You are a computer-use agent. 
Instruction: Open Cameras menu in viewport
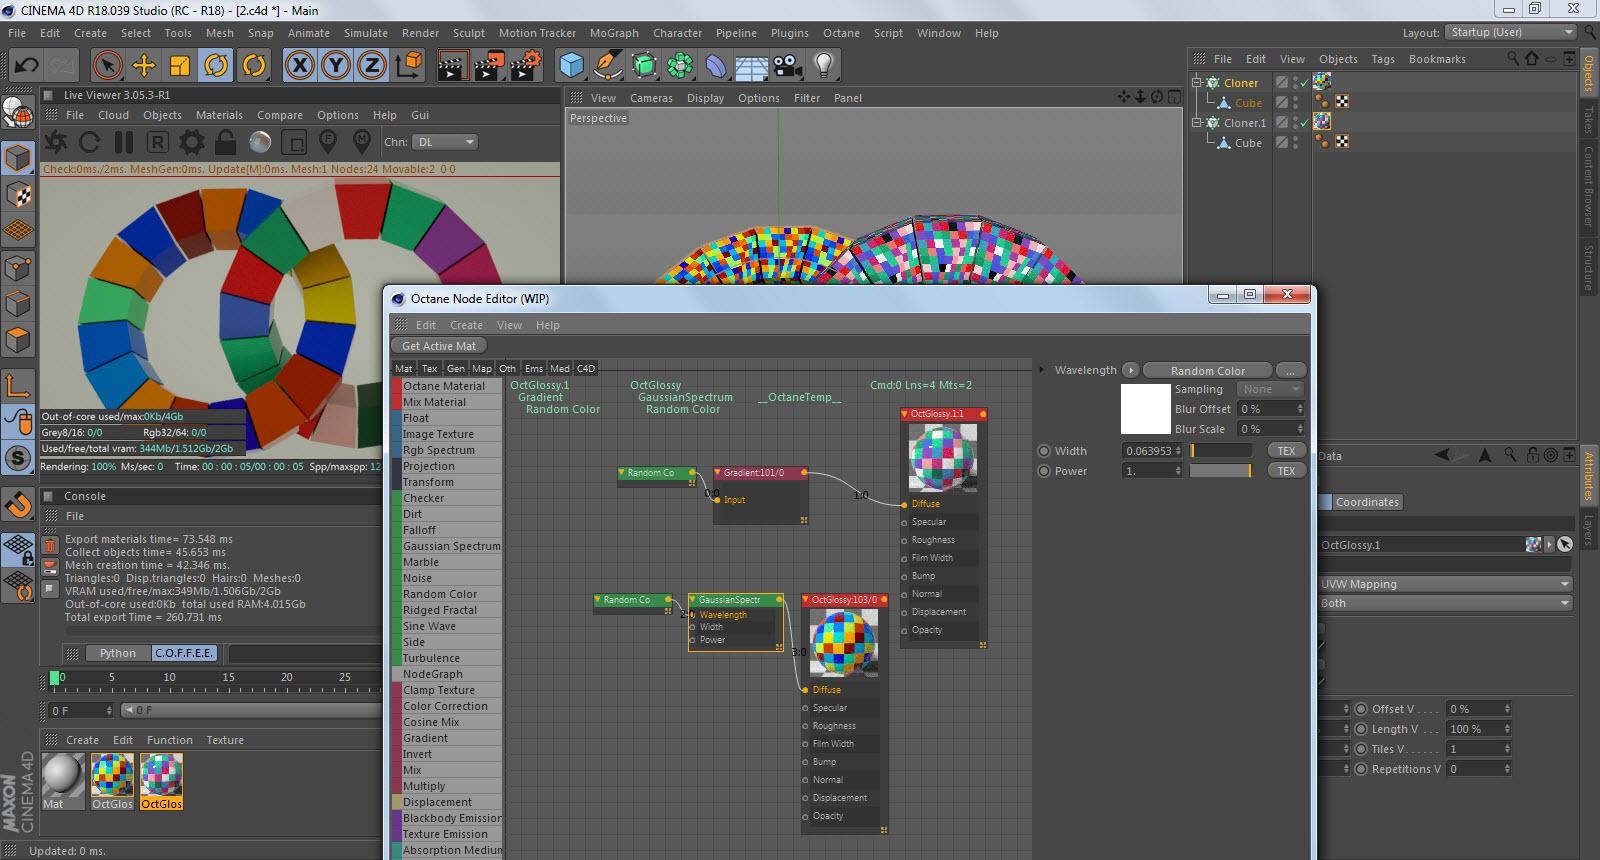coord(651,98)
